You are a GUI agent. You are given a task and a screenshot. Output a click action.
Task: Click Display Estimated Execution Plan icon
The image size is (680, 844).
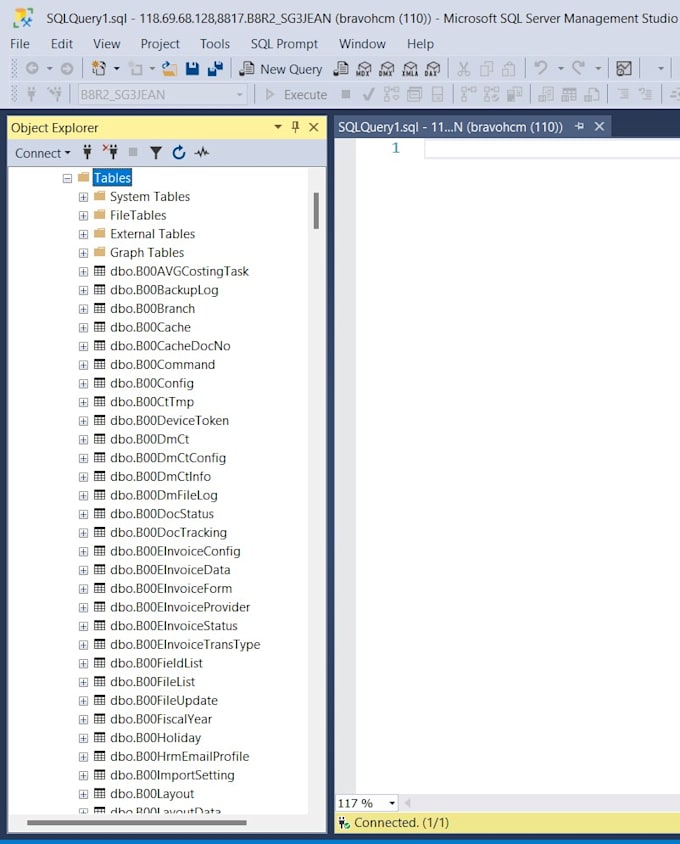[391, 95]
